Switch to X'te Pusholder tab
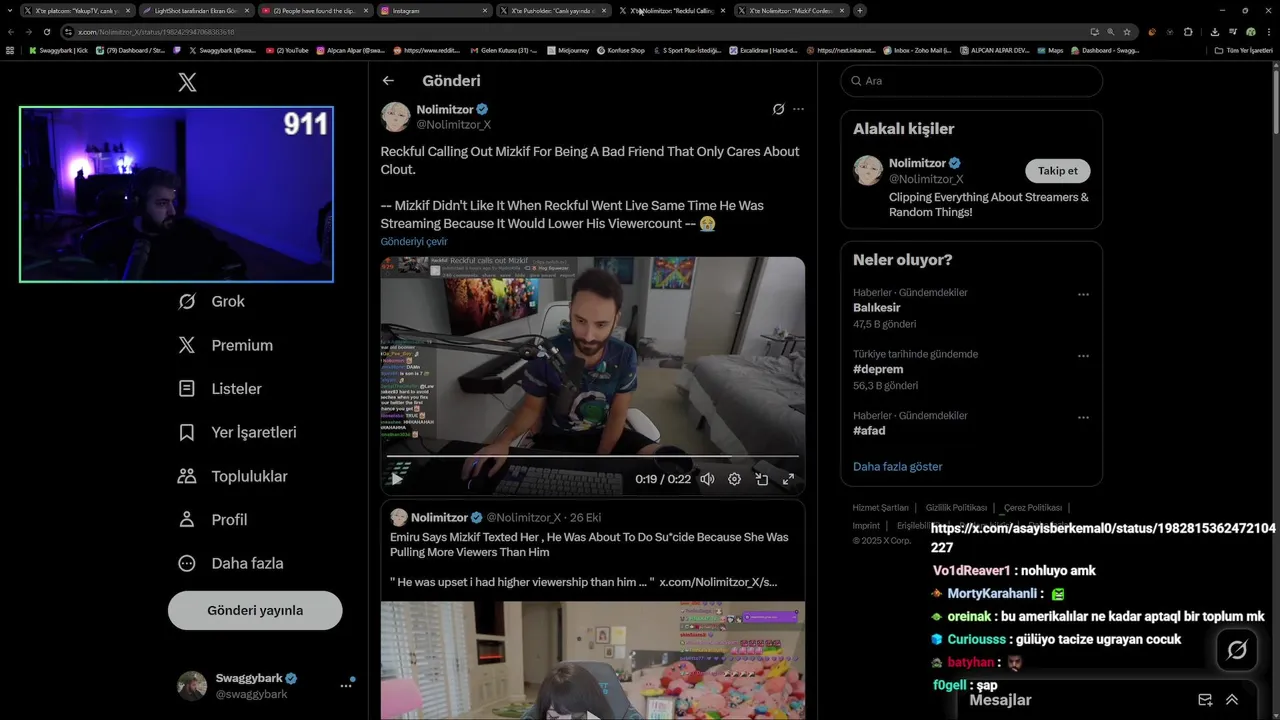The height and width of the screenshot is (720, 1280). [553, 10]
